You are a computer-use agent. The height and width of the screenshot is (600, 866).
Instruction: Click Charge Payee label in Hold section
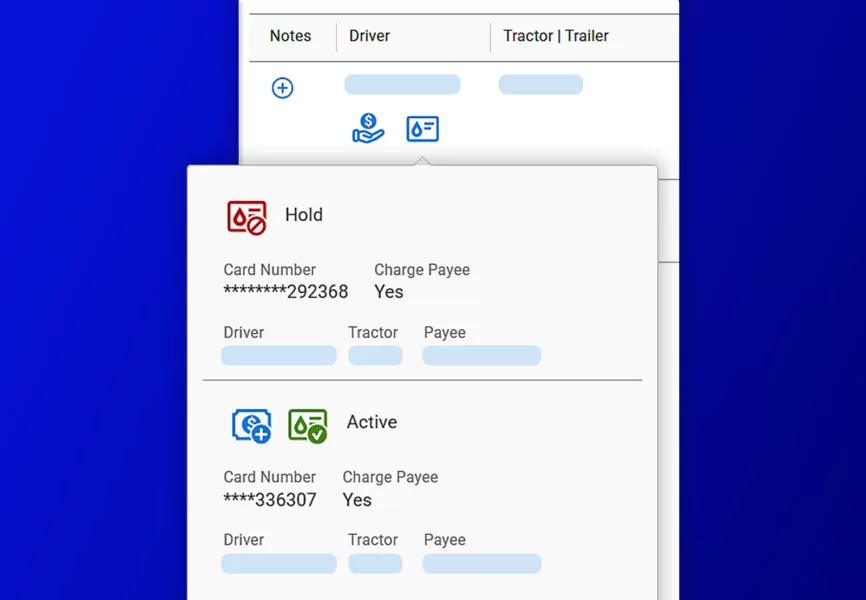422,270
